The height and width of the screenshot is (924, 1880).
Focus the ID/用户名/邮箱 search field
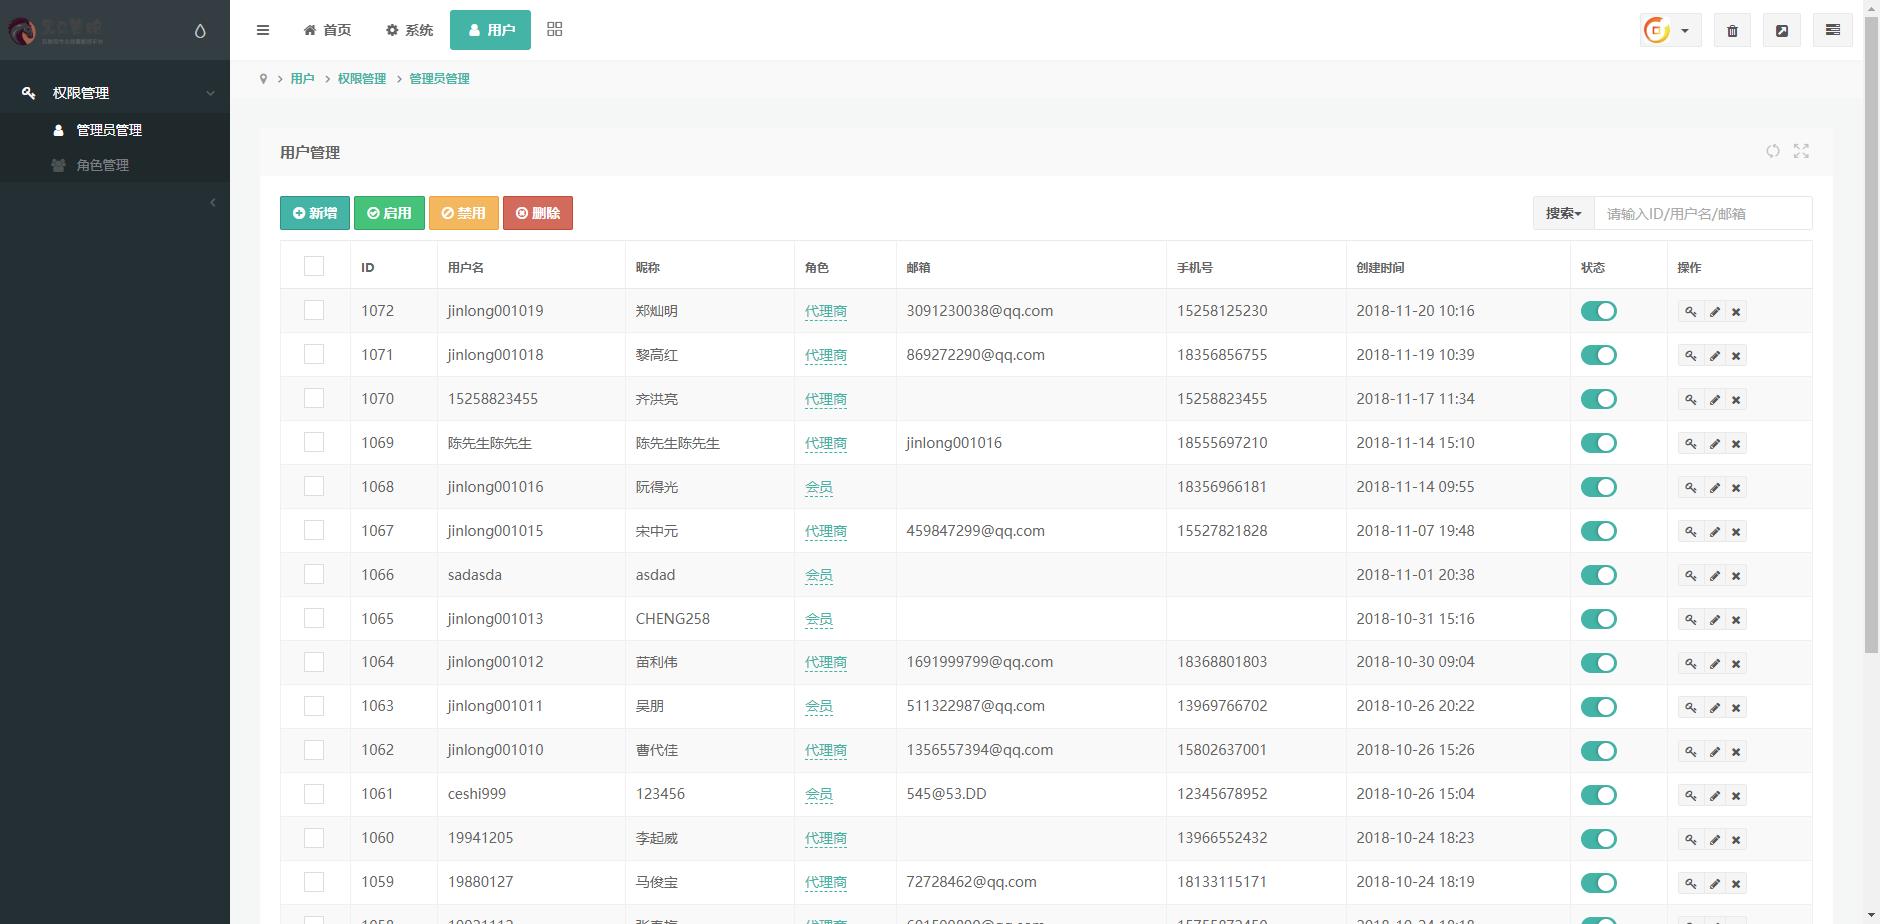[1703, 213]
